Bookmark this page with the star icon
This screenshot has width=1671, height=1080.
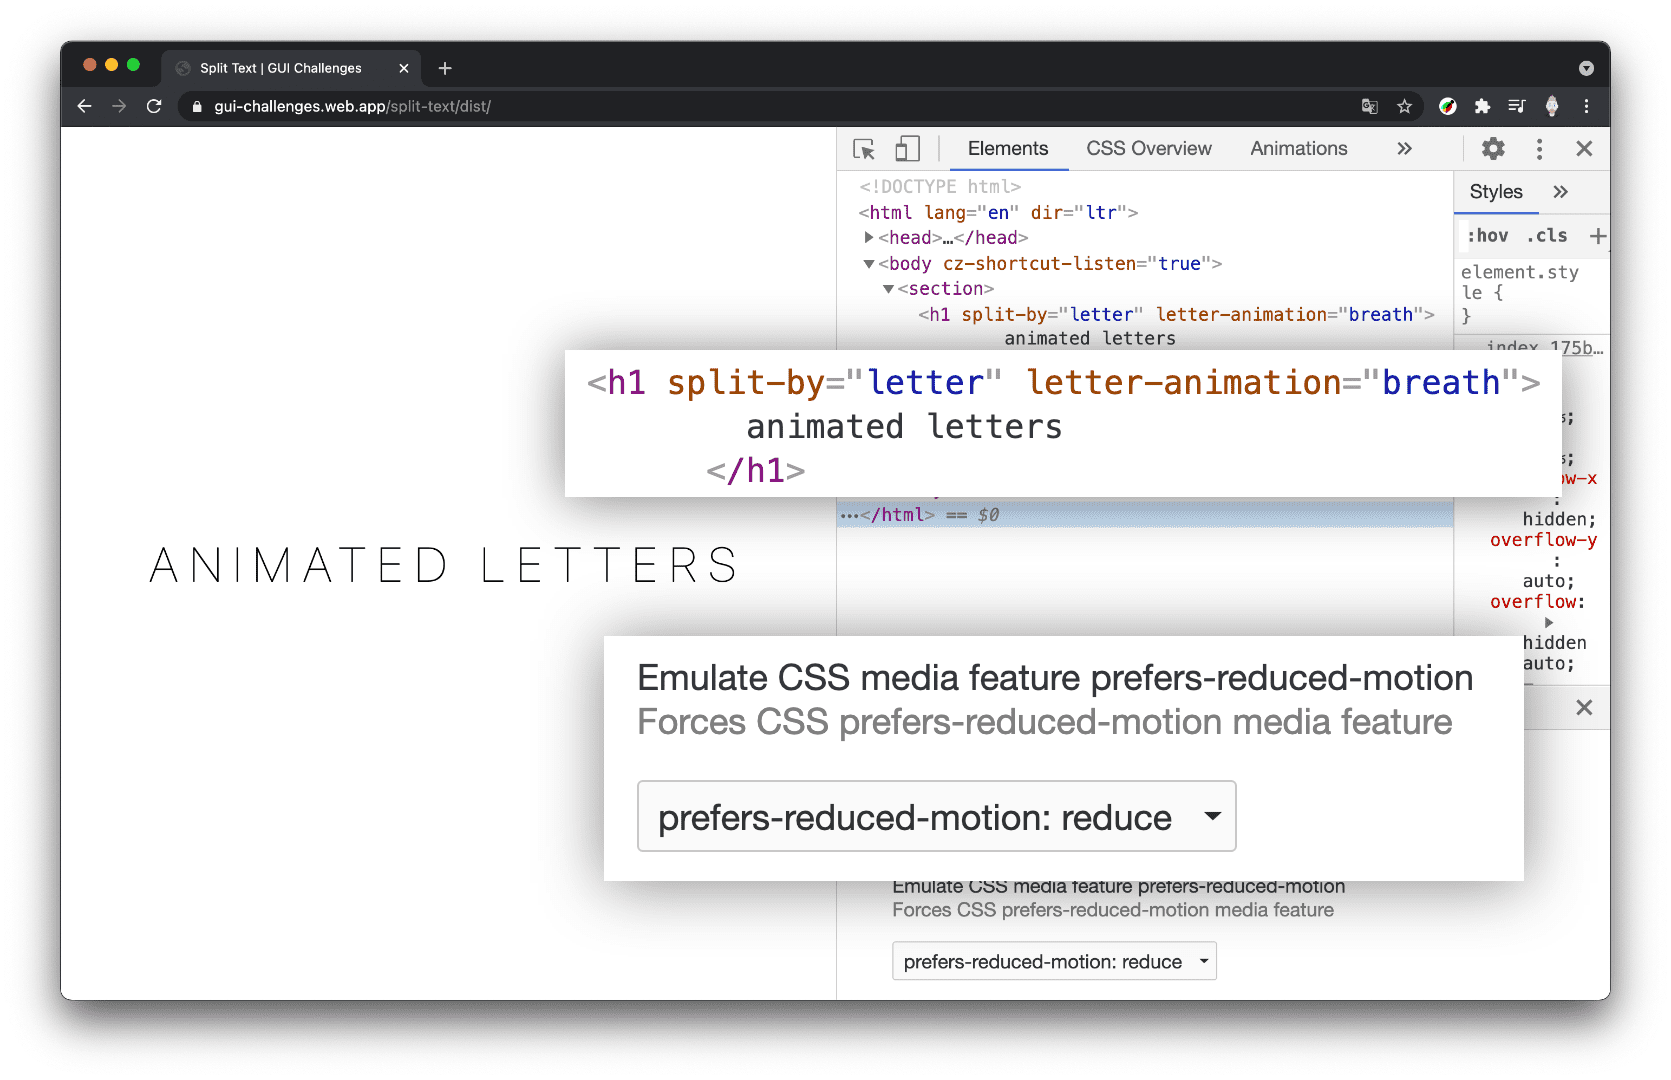point(1404,106)
